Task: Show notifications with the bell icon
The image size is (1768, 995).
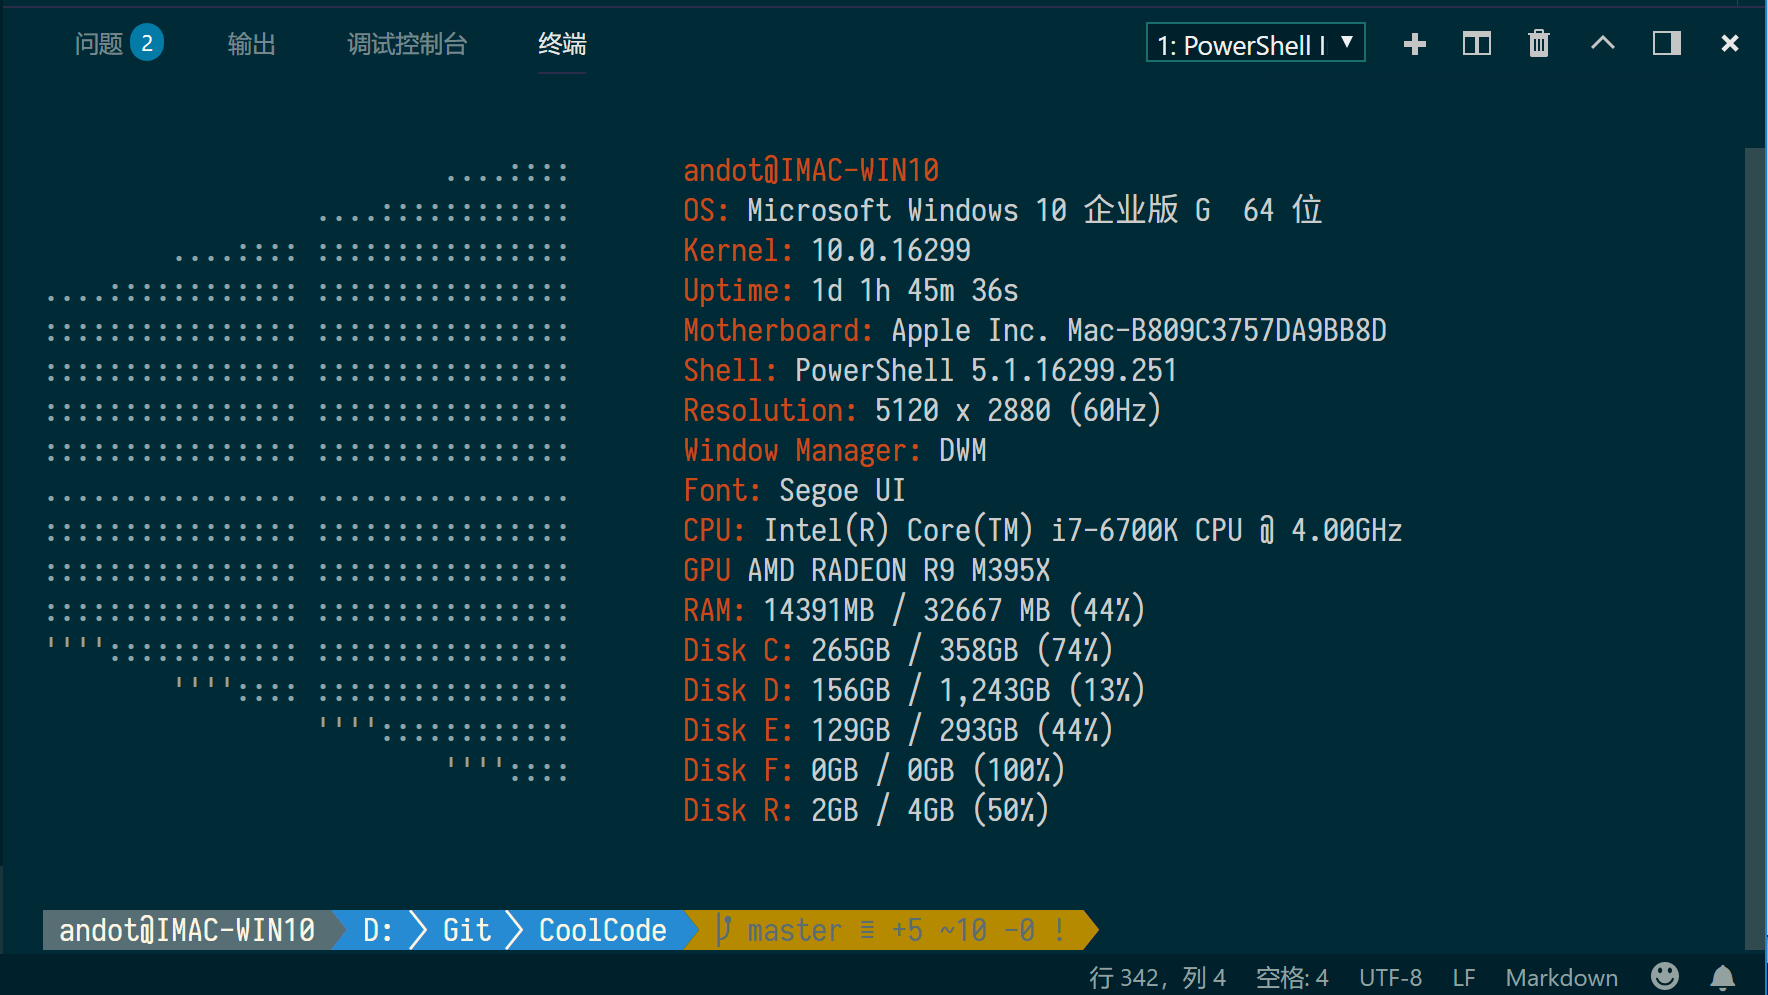Action: pyautogui.click(x=1722, y=977)
